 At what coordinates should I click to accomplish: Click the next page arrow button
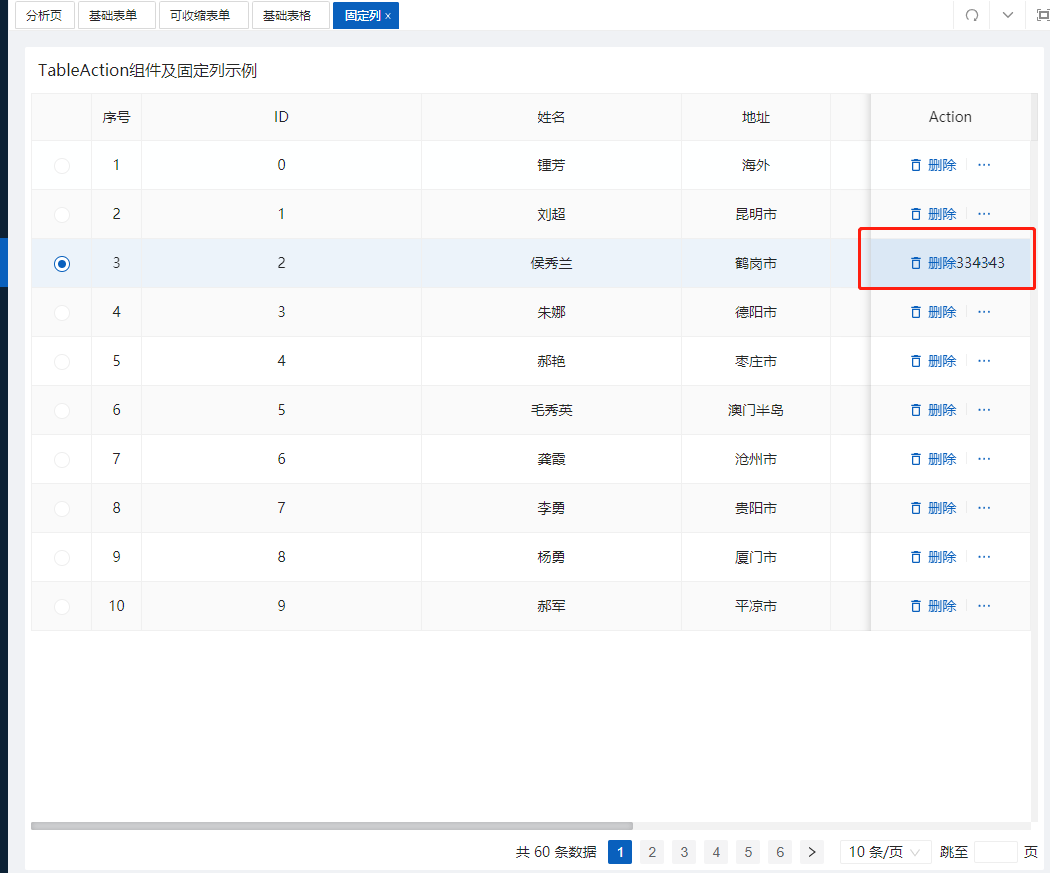pos(811,851)
